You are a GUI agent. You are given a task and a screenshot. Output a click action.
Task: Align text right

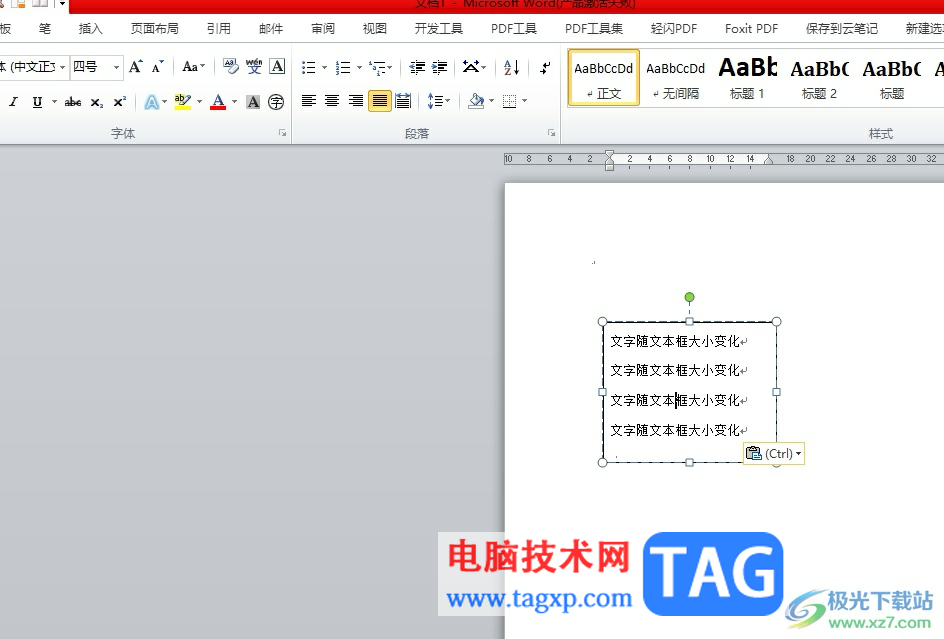[356, 101]
